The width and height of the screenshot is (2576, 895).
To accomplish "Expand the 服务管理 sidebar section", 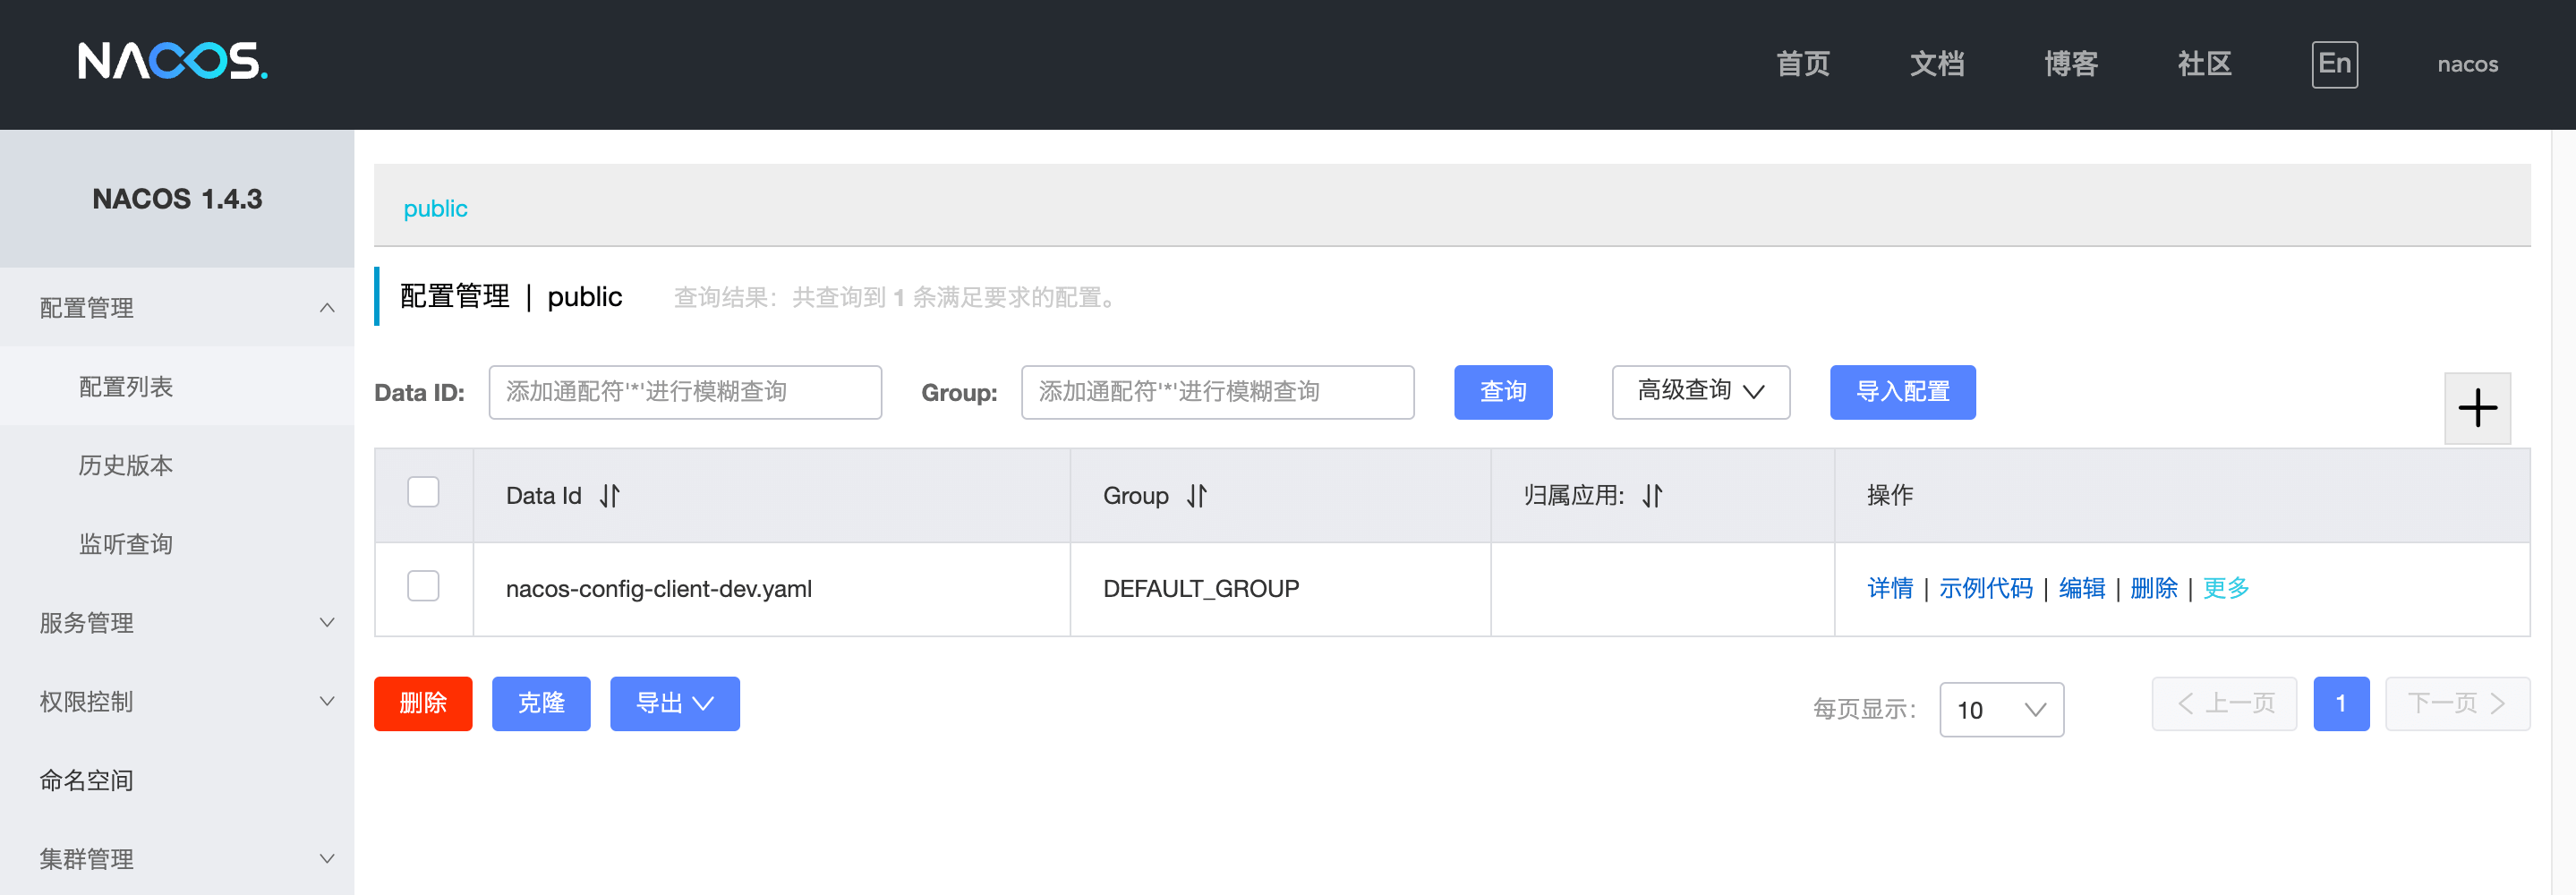I will tap(177, 623).
